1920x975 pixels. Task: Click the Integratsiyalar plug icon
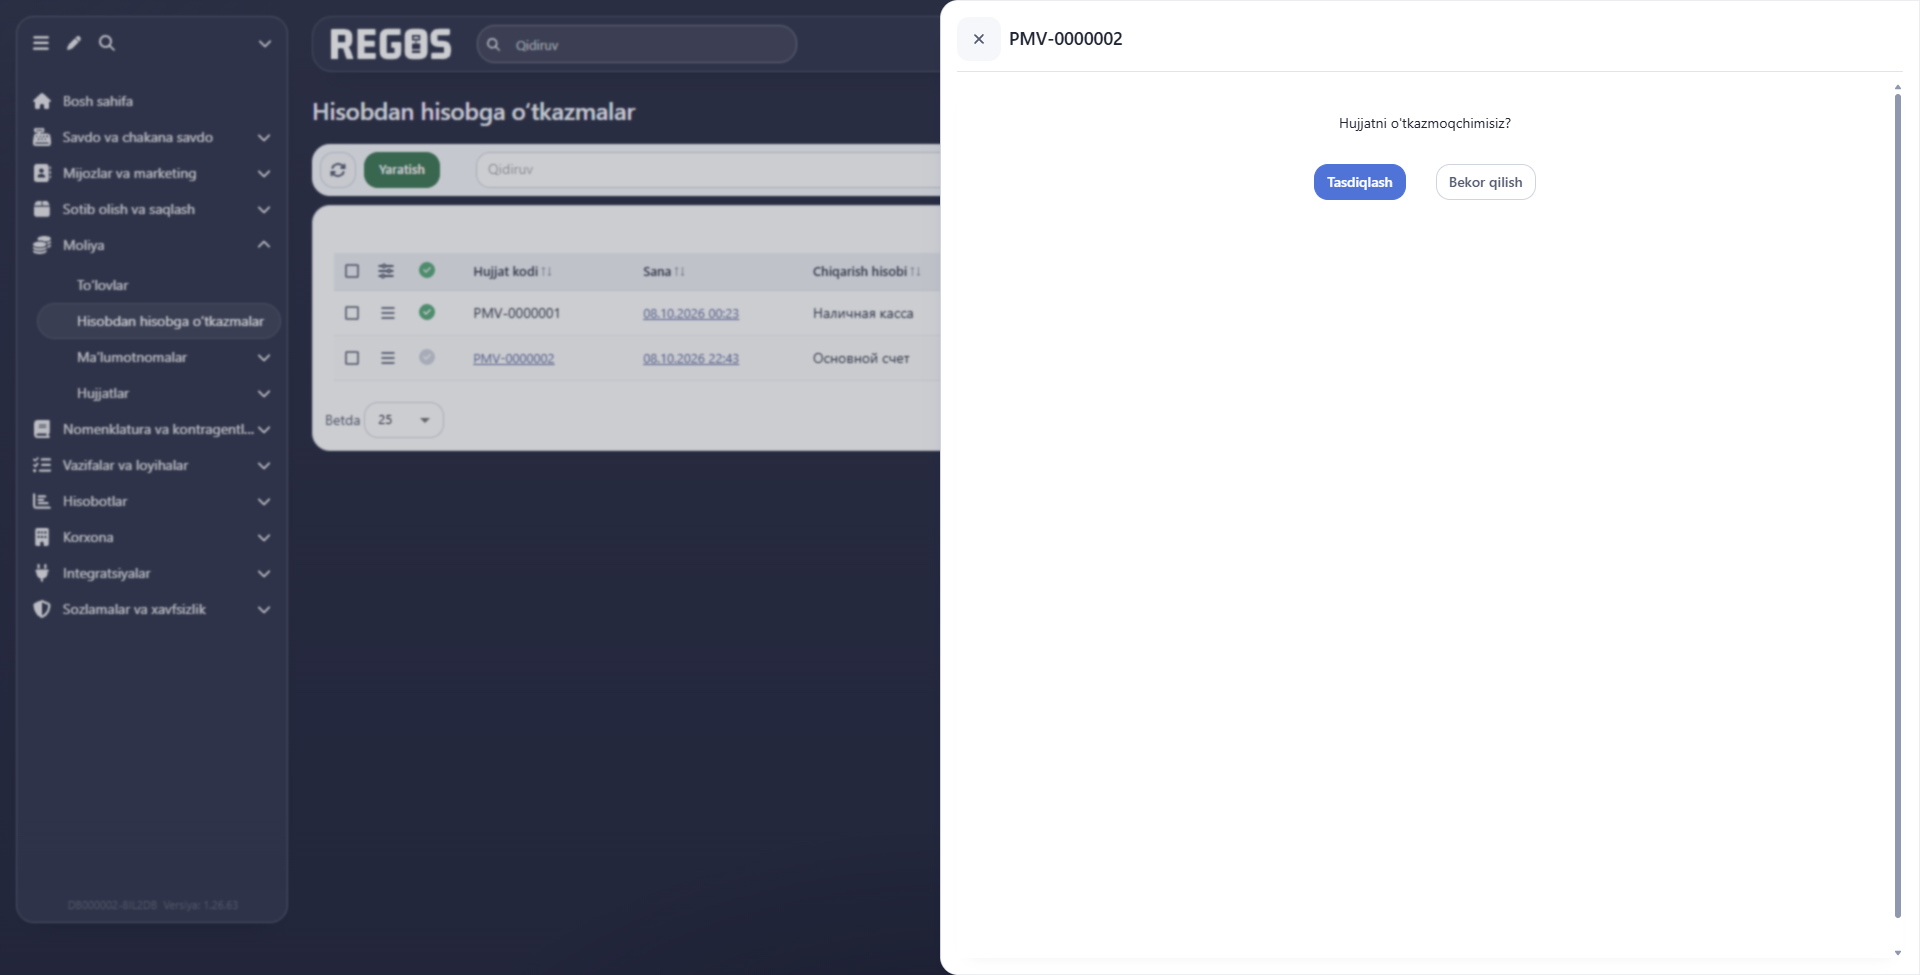click(x=42, y=573)
